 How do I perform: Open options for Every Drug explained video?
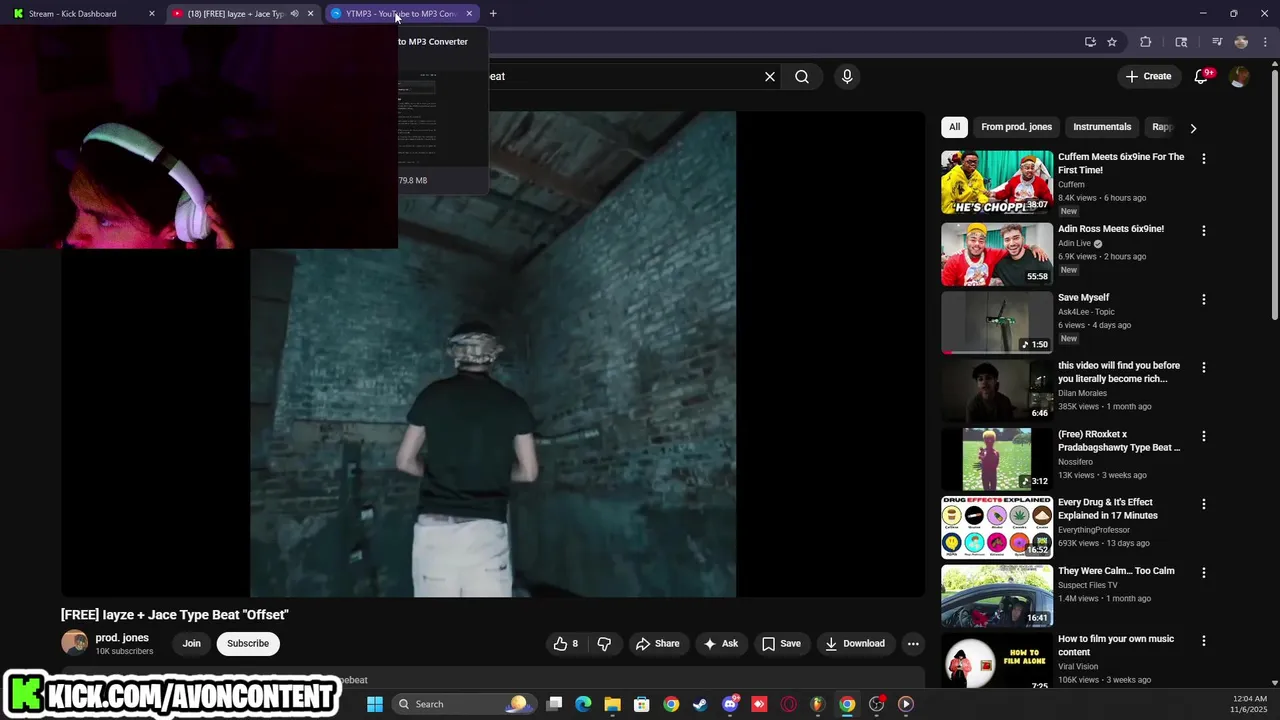coord(1204,505)
